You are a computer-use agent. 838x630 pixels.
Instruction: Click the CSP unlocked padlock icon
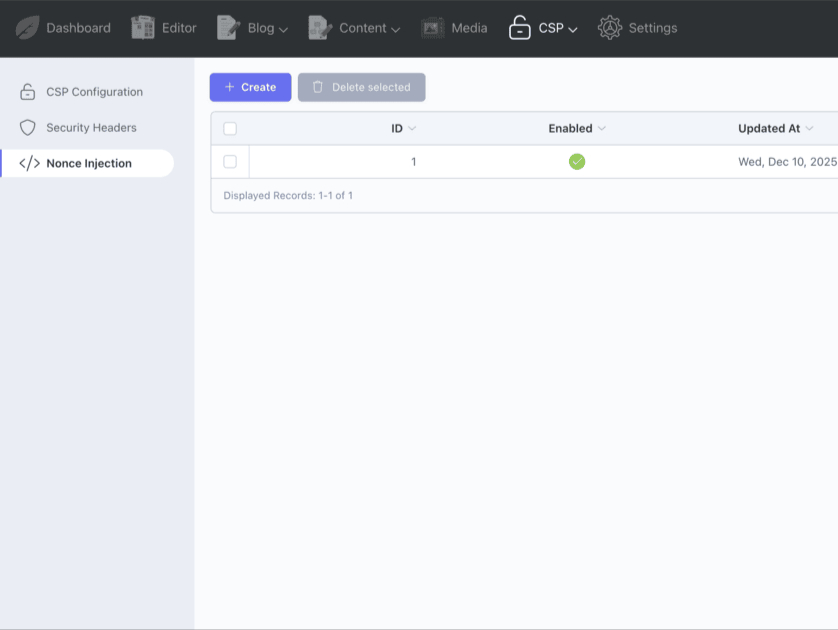tap(519, 28)
